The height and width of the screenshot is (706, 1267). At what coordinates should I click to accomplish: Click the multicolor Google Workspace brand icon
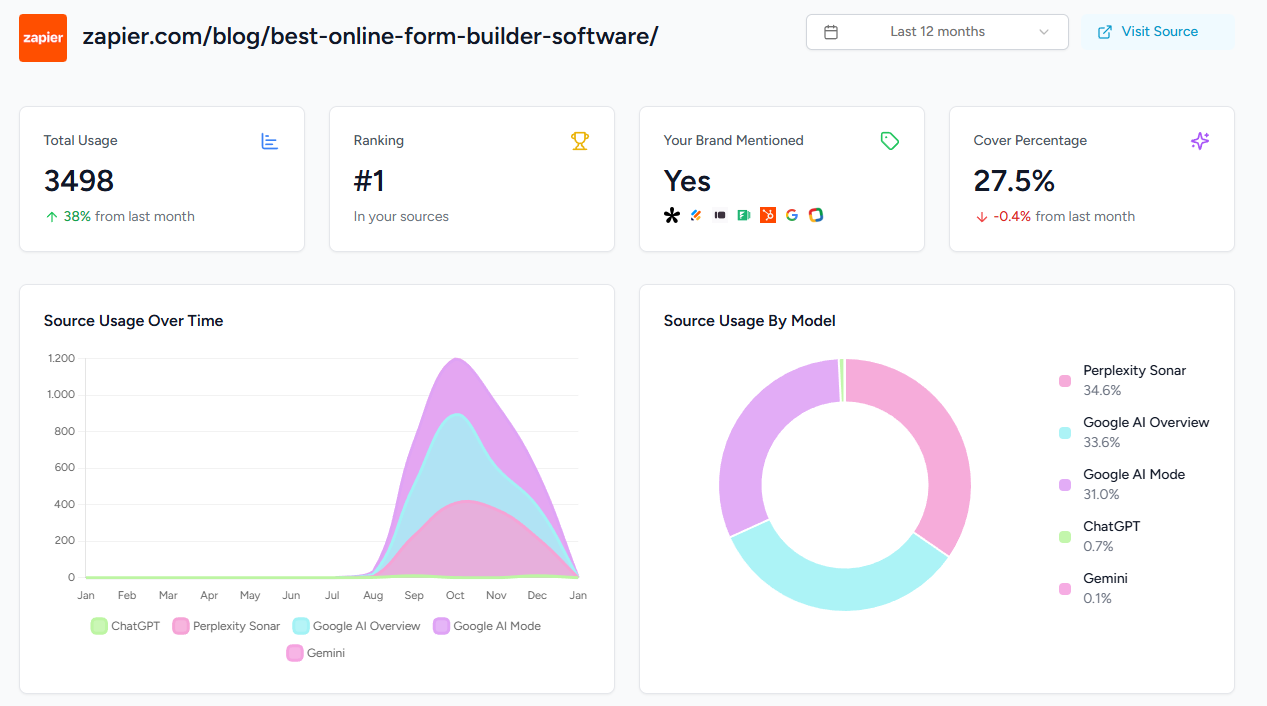816,215
